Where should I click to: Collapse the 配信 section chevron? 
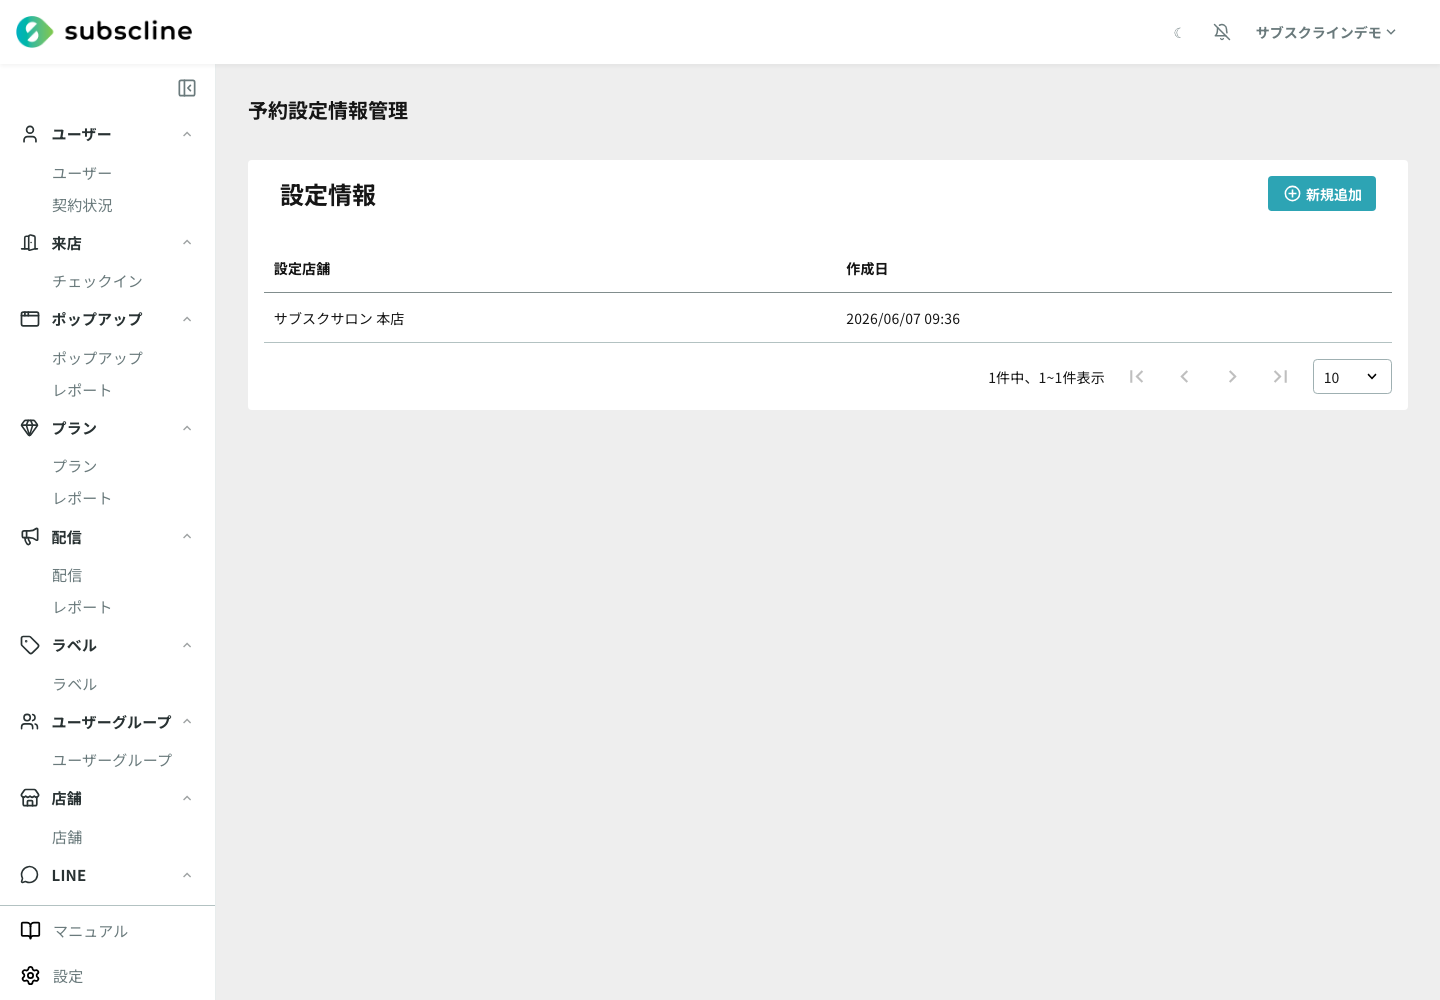pyautogui.click(x=187, y=537)
